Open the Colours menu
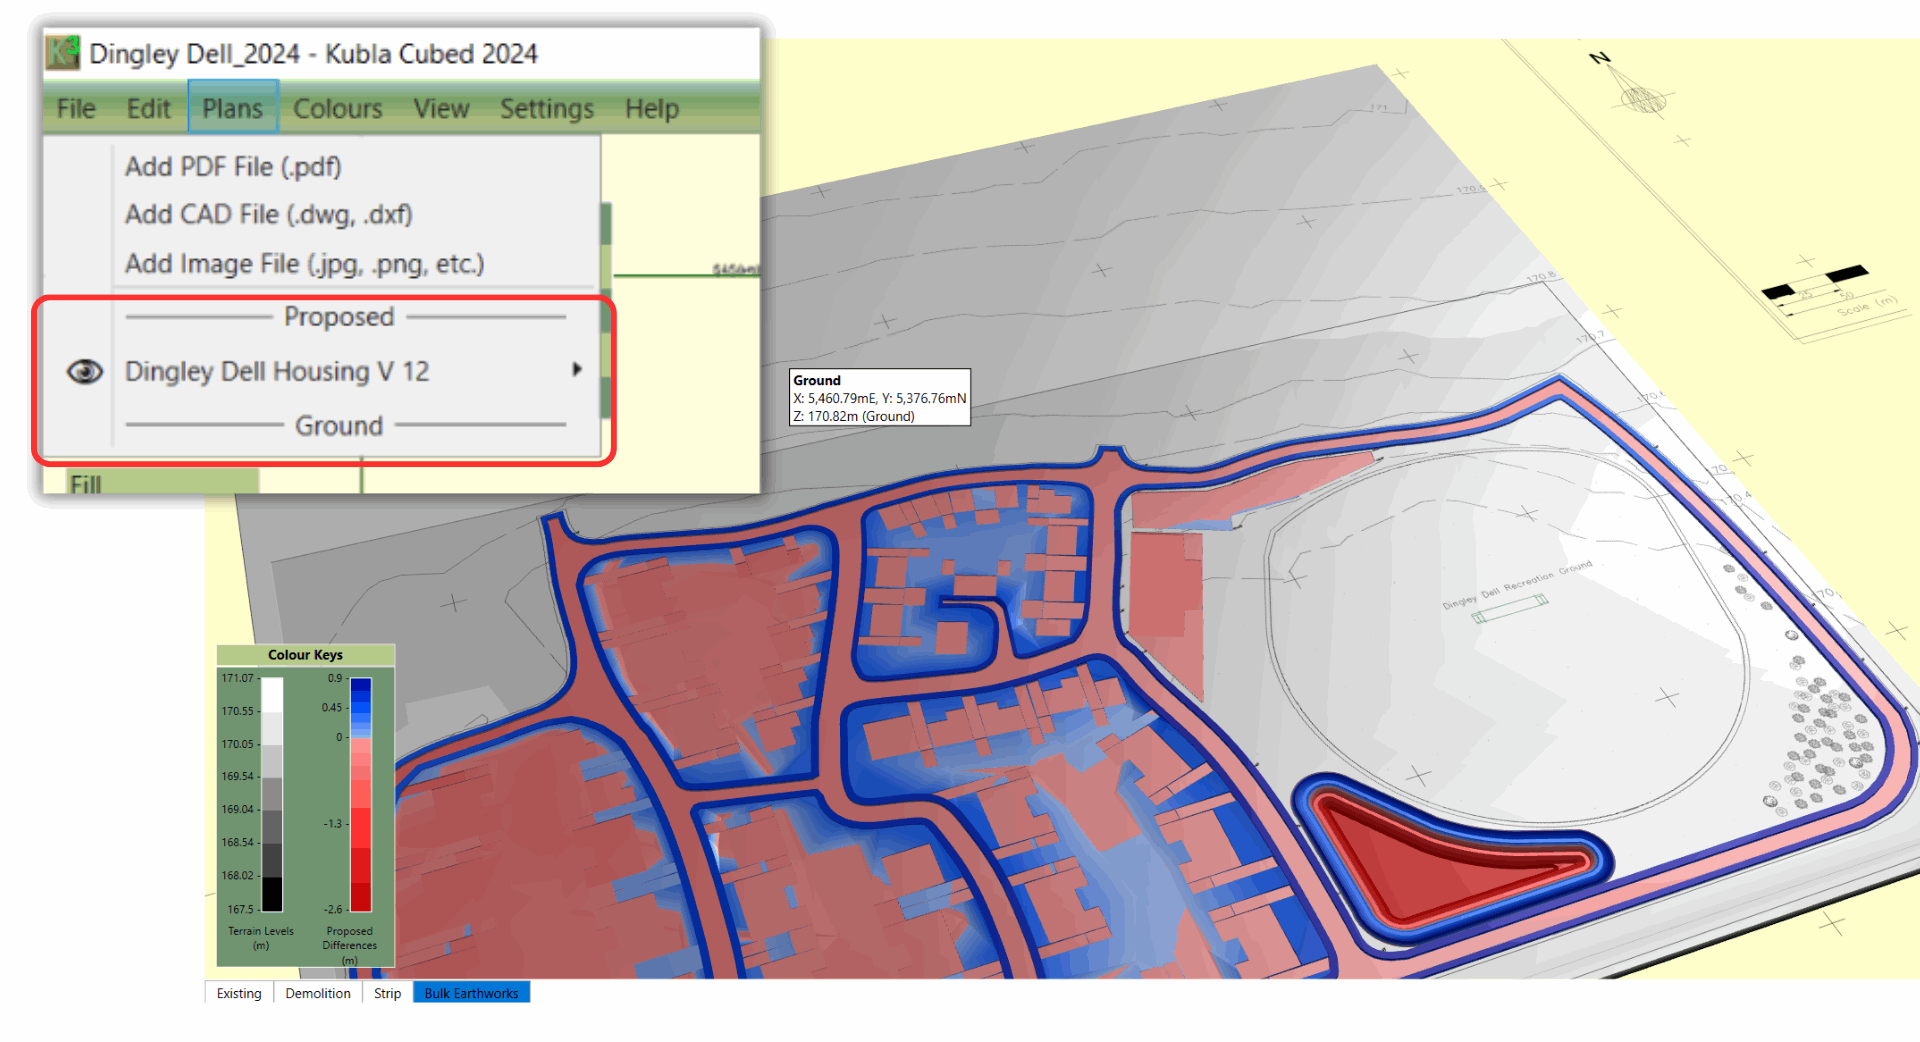The height and width of the screenshot is (1042, 1920). point(337,109)
